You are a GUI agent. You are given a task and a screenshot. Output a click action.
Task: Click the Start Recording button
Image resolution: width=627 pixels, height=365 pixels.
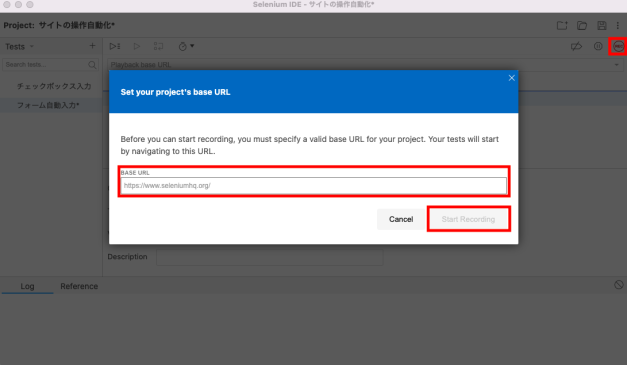point(468,219)
